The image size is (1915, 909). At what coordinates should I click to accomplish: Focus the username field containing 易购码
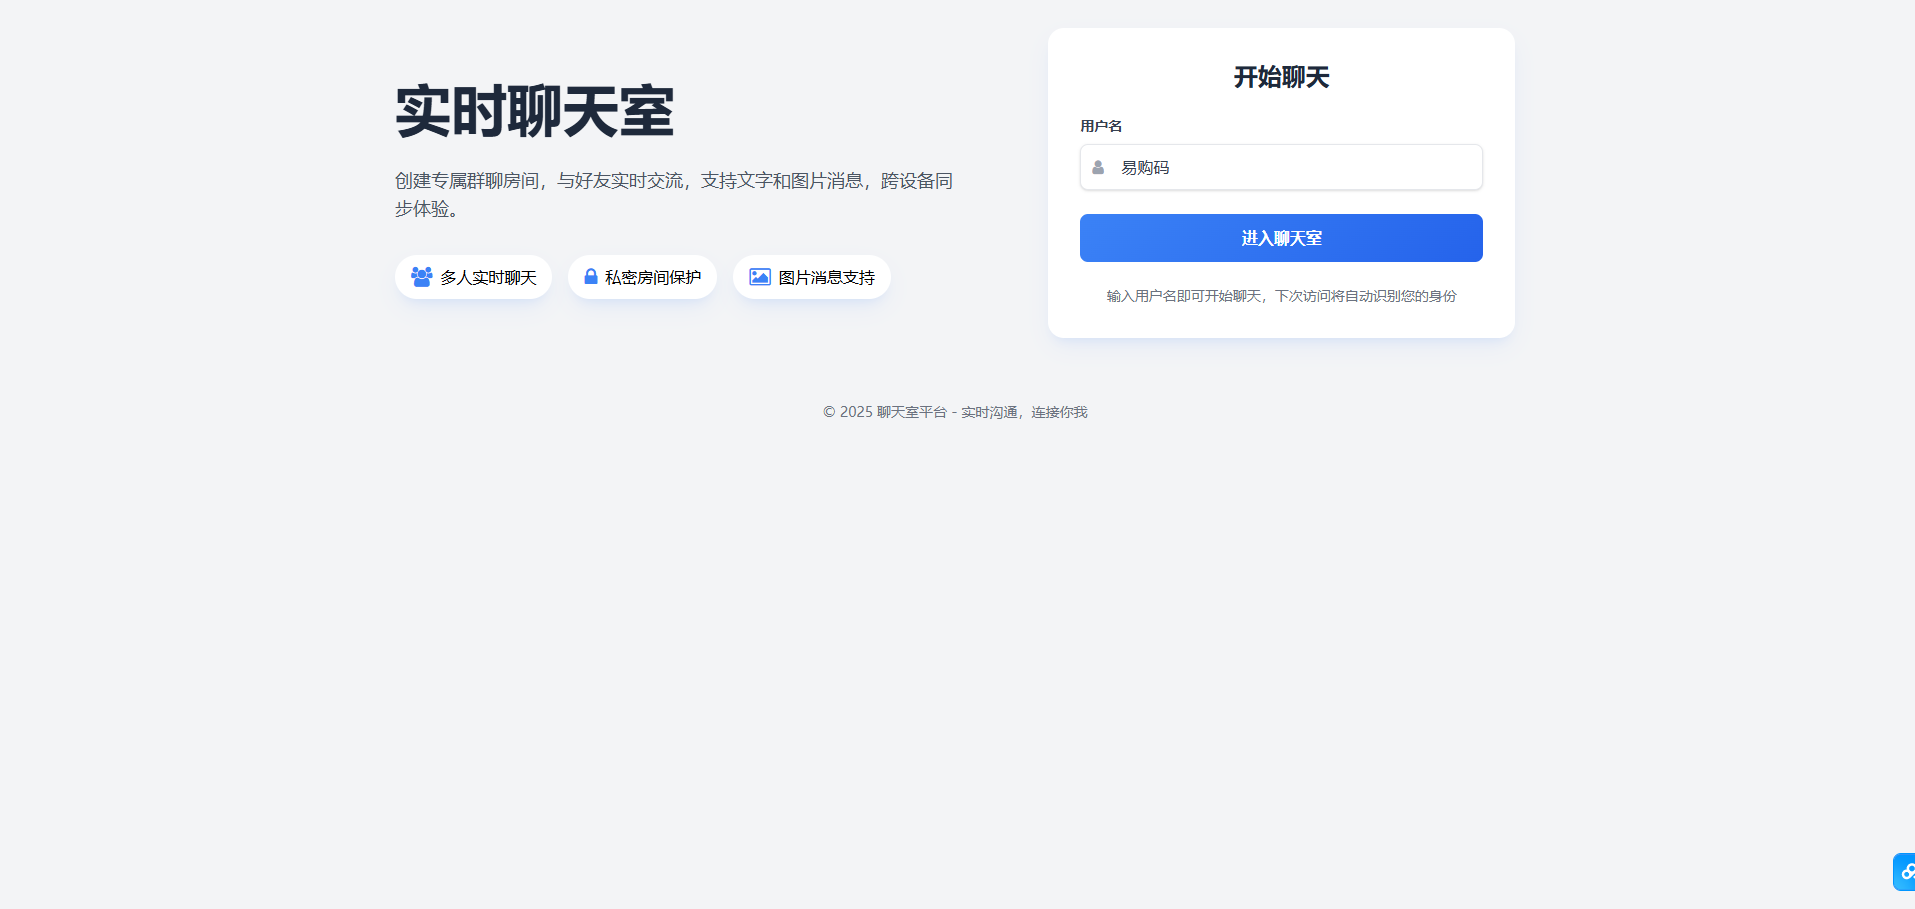[x=1290, y=168]
